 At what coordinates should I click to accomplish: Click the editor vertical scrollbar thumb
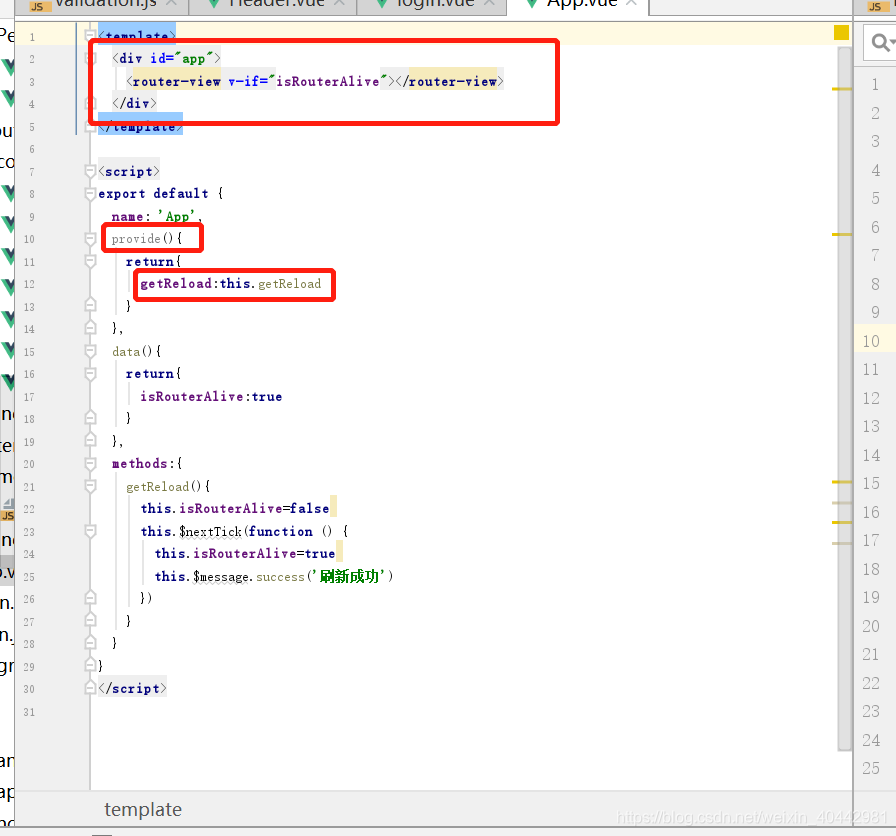tap(844, 399)
